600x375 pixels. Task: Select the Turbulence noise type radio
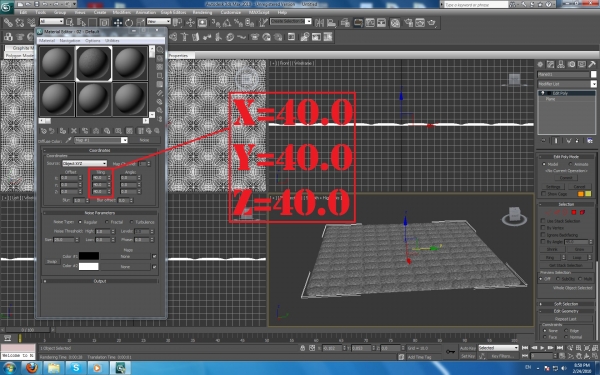(131, 222)
